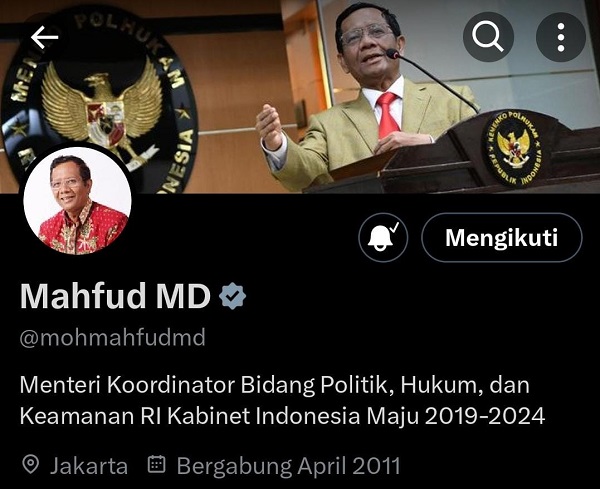This screenshot has width=600, height=489.
Task: Click the Jakarta location text
Action: point(89,466)
